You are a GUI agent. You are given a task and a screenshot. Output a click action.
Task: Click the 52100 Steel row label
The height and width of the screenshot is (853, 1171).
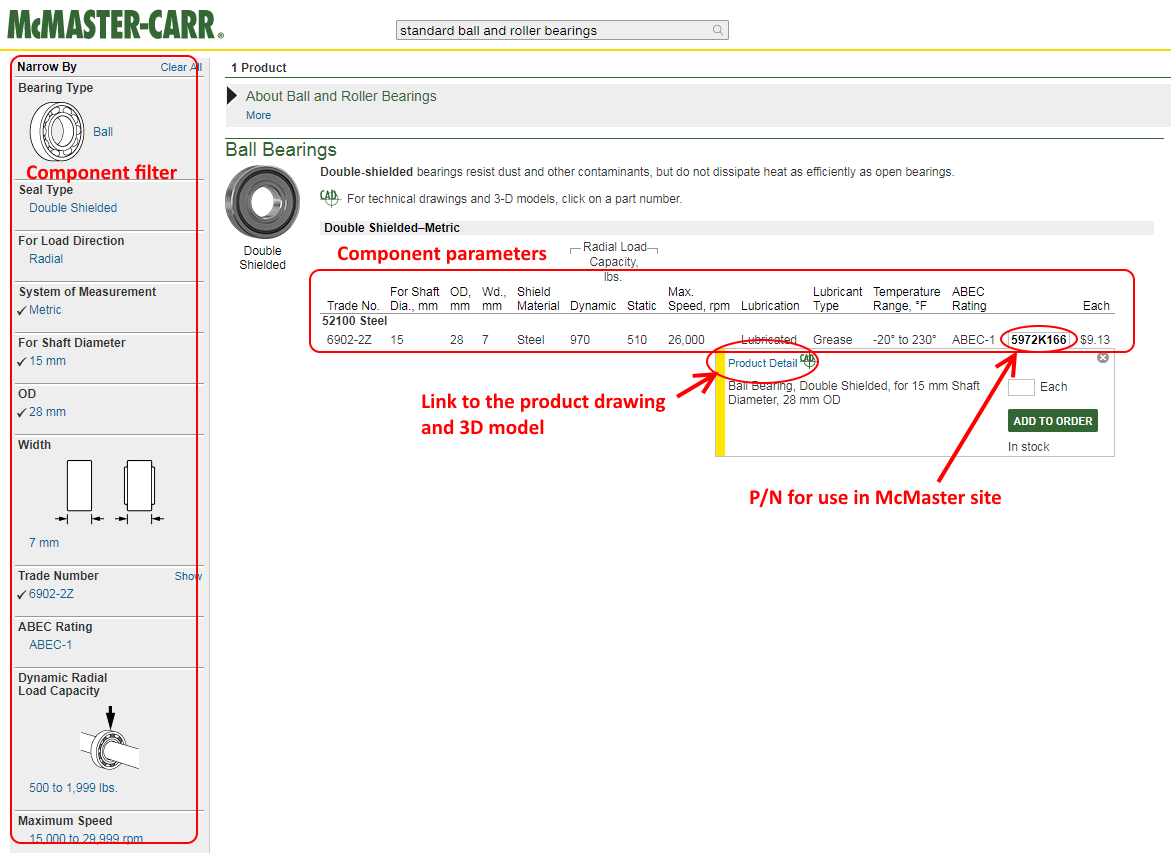[355, 320]
